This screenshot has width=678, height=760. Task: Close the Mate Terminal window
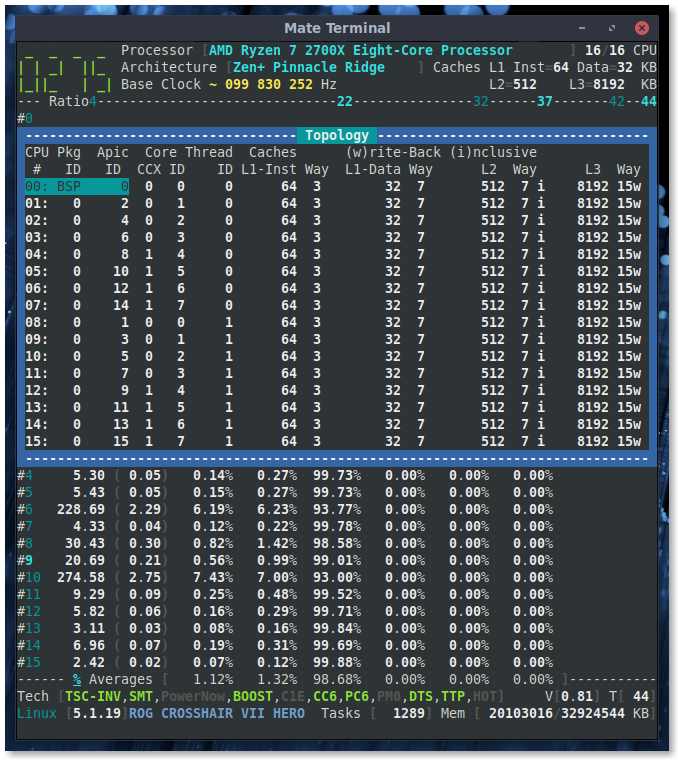click(642, 28)
